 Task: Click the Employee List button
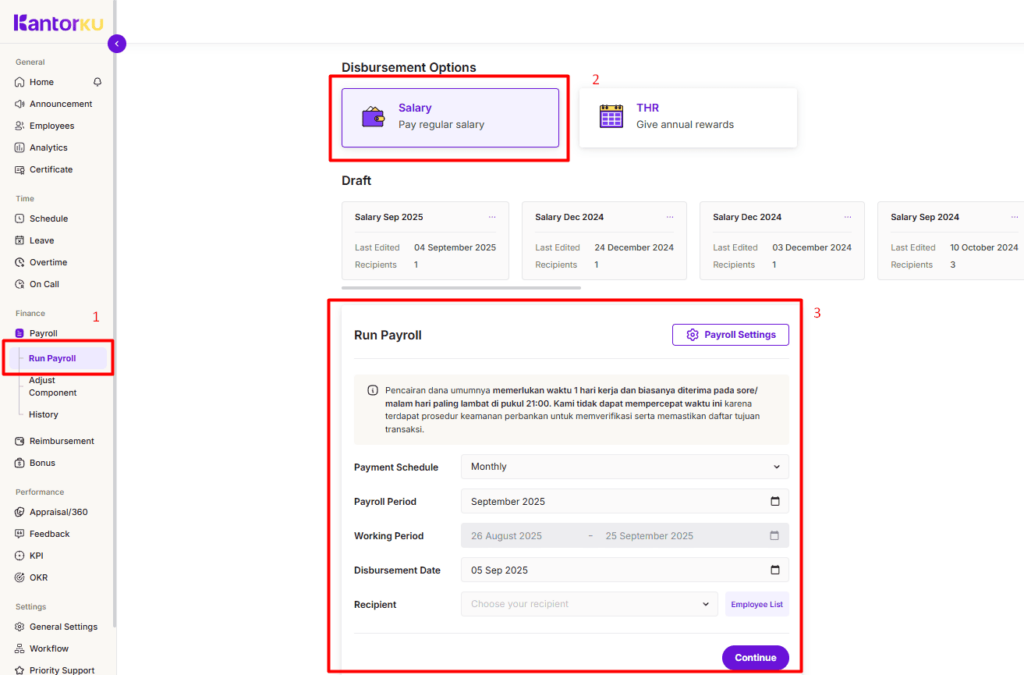click(756, 604)
